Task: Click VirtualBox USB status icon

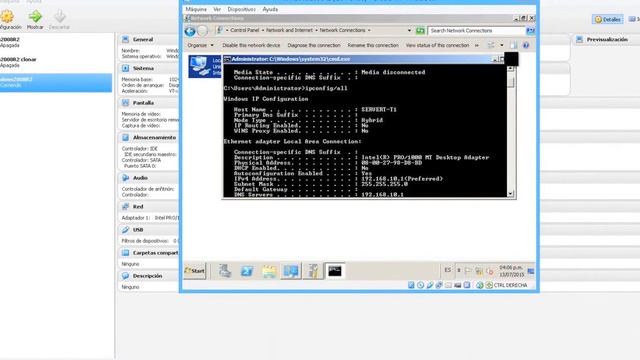Action: 430,285
